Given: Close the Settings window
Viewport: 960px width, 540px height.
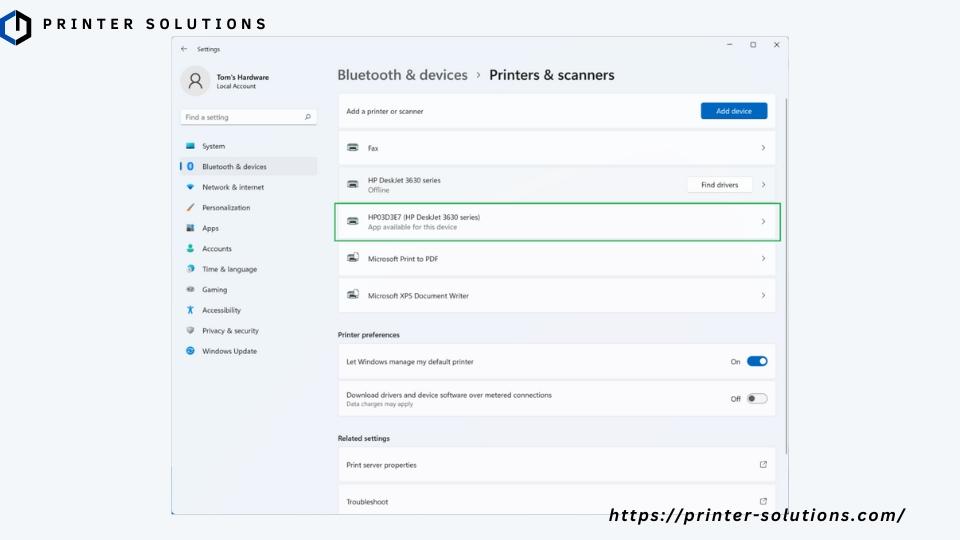Looking at the screenshot, I should [x=776, y=45].
